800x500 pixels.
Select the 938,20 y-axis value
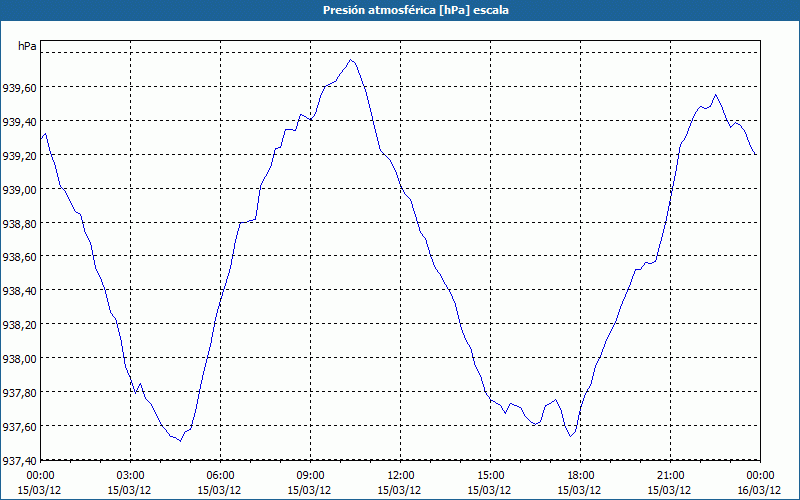click(x=19, y=324)
